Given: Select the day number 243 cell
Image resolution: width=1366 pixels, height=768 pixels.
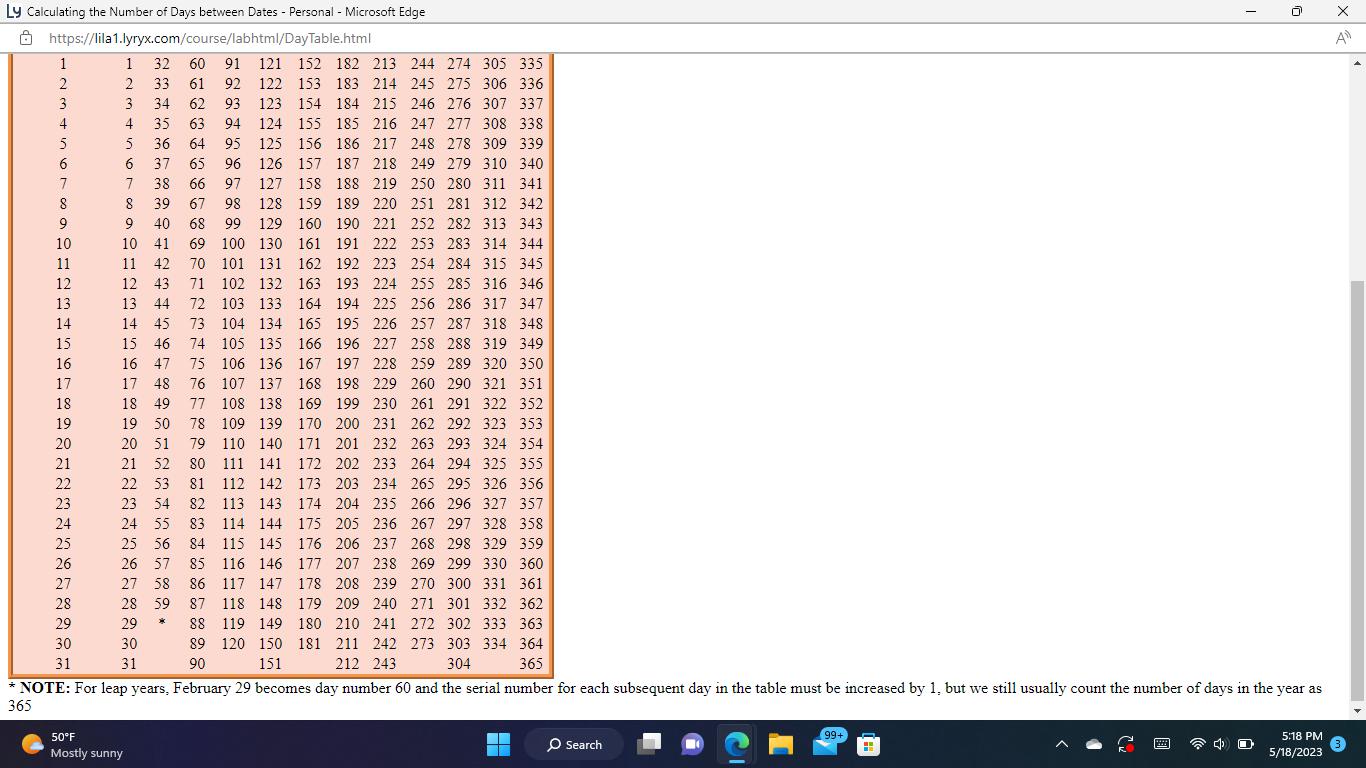Looking at the screenshot, I should pos(385,664).
